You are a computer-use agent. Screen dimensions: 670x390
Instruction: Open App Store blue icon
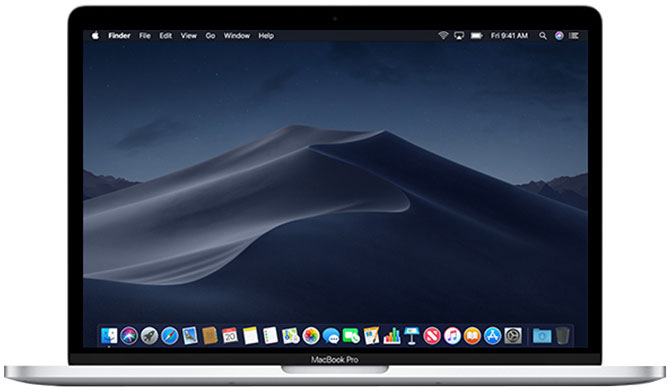coord(492,336)
